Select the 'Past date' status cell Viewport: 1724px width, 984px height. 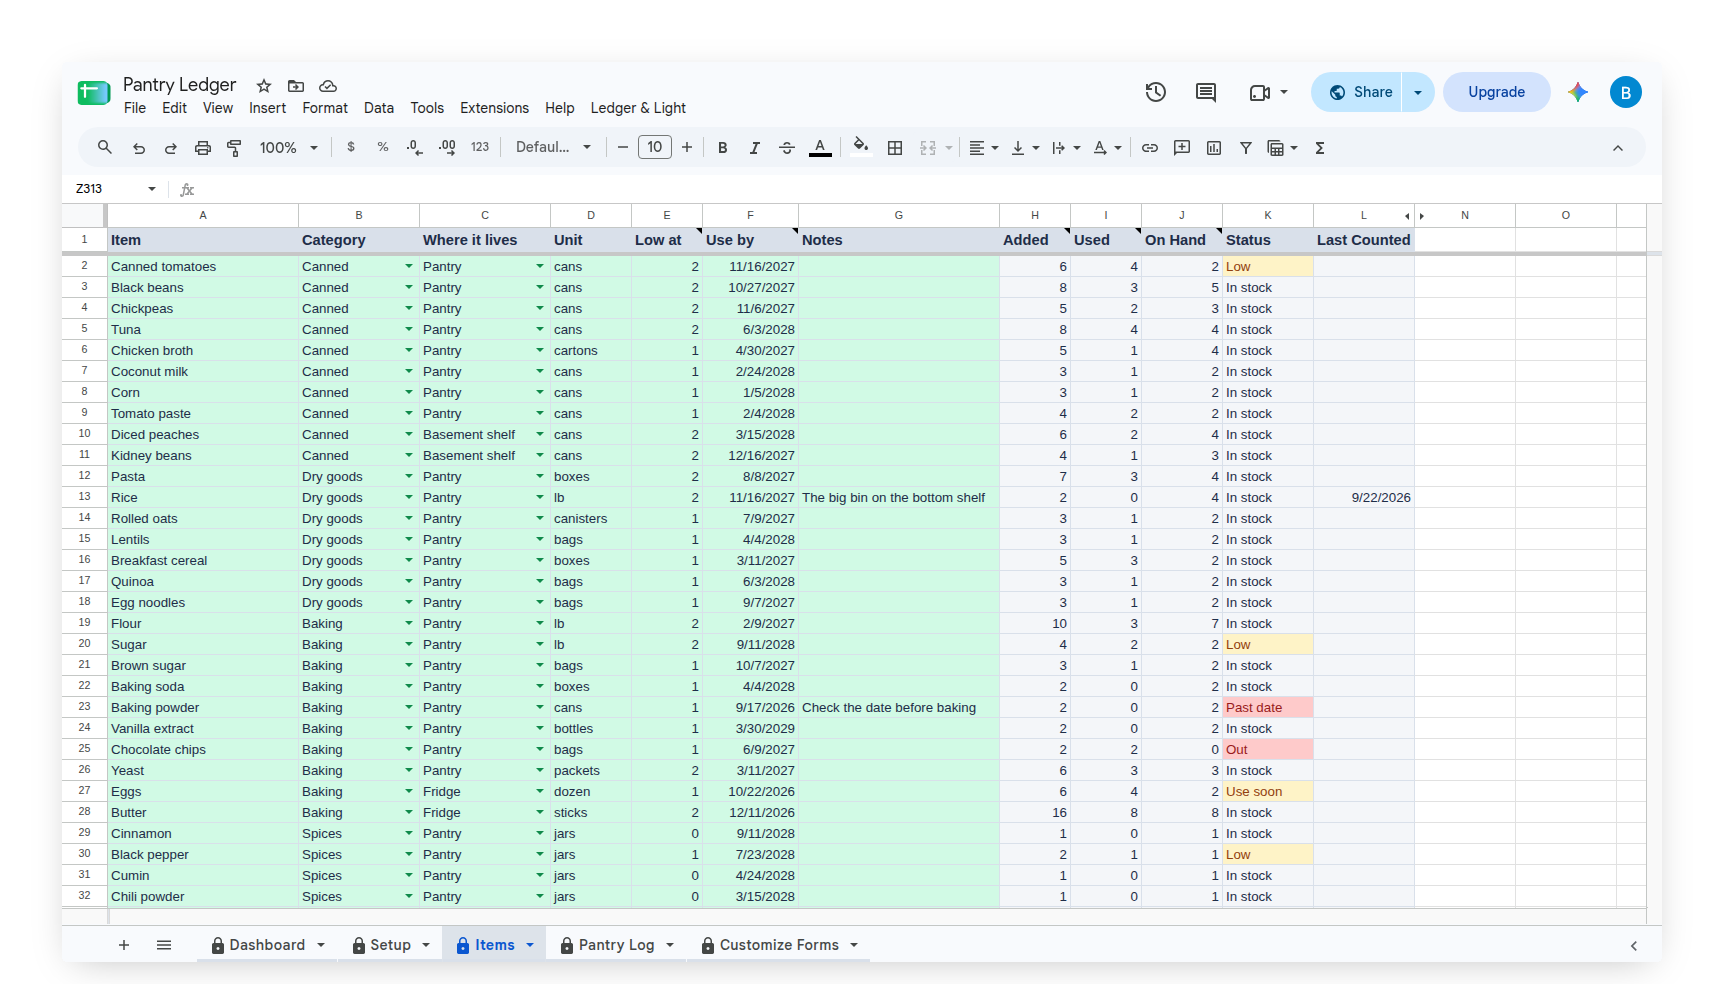(x=1268, y=708)
